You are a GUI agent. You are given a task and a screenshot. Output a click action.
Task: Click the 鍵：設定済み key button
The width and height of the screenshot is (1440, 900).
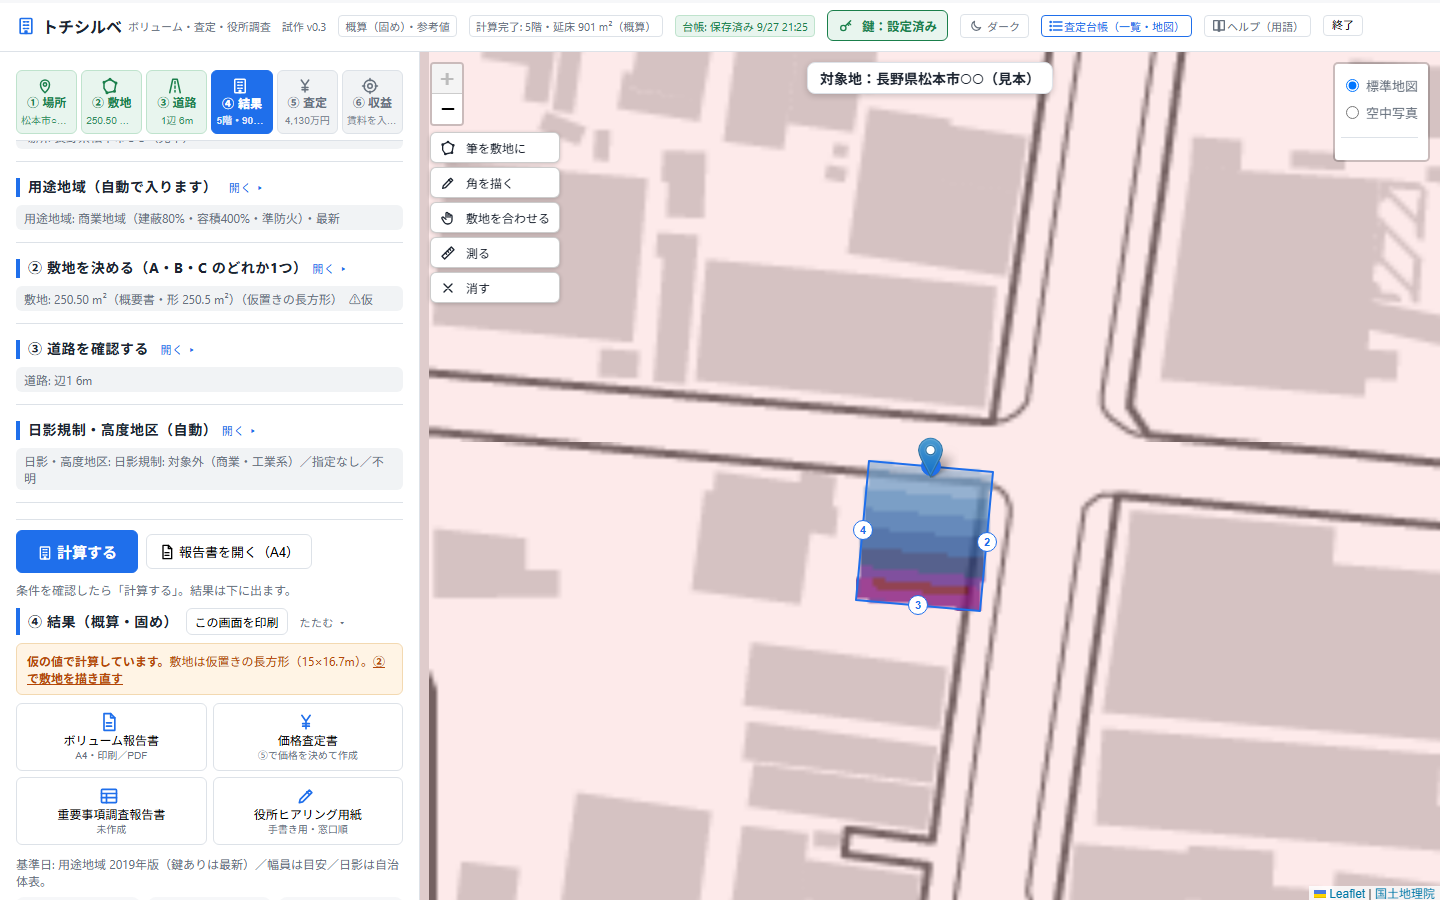click(888, 26)
